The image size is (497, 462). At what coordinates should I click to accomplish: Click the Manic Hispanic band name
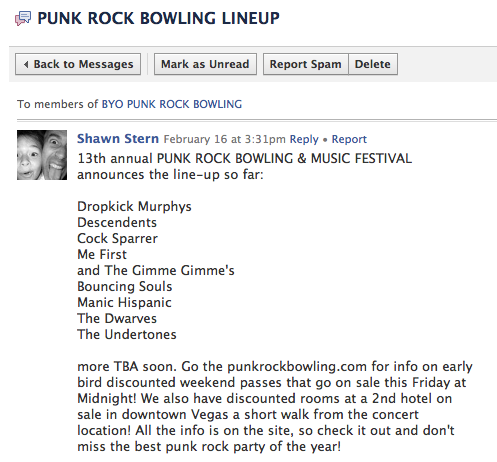click(124, 303)
